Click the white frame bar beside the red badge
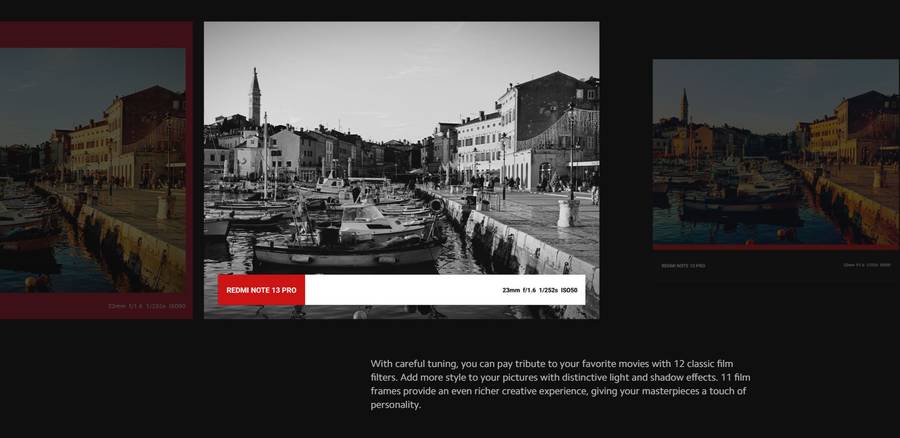Screen dimensions: 900x438 400,290
